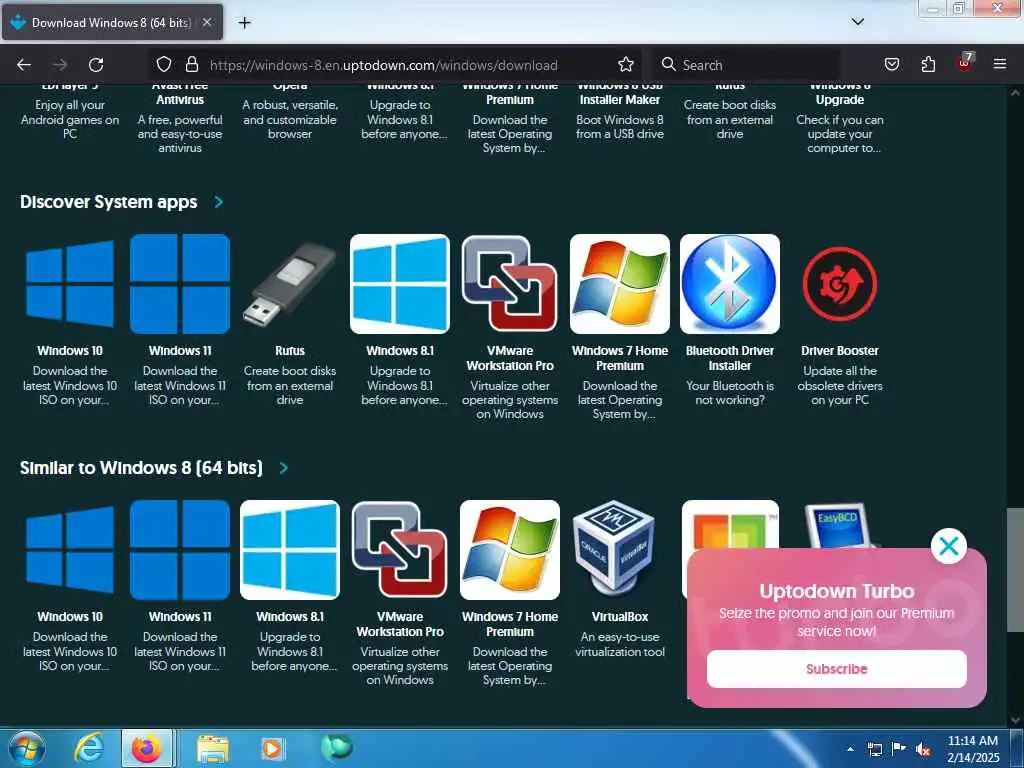This screenshot has height=768, width=1024.
Task: Open the Similar to Windows 8 (64 bits) heading
Action: tap(141, 468)
